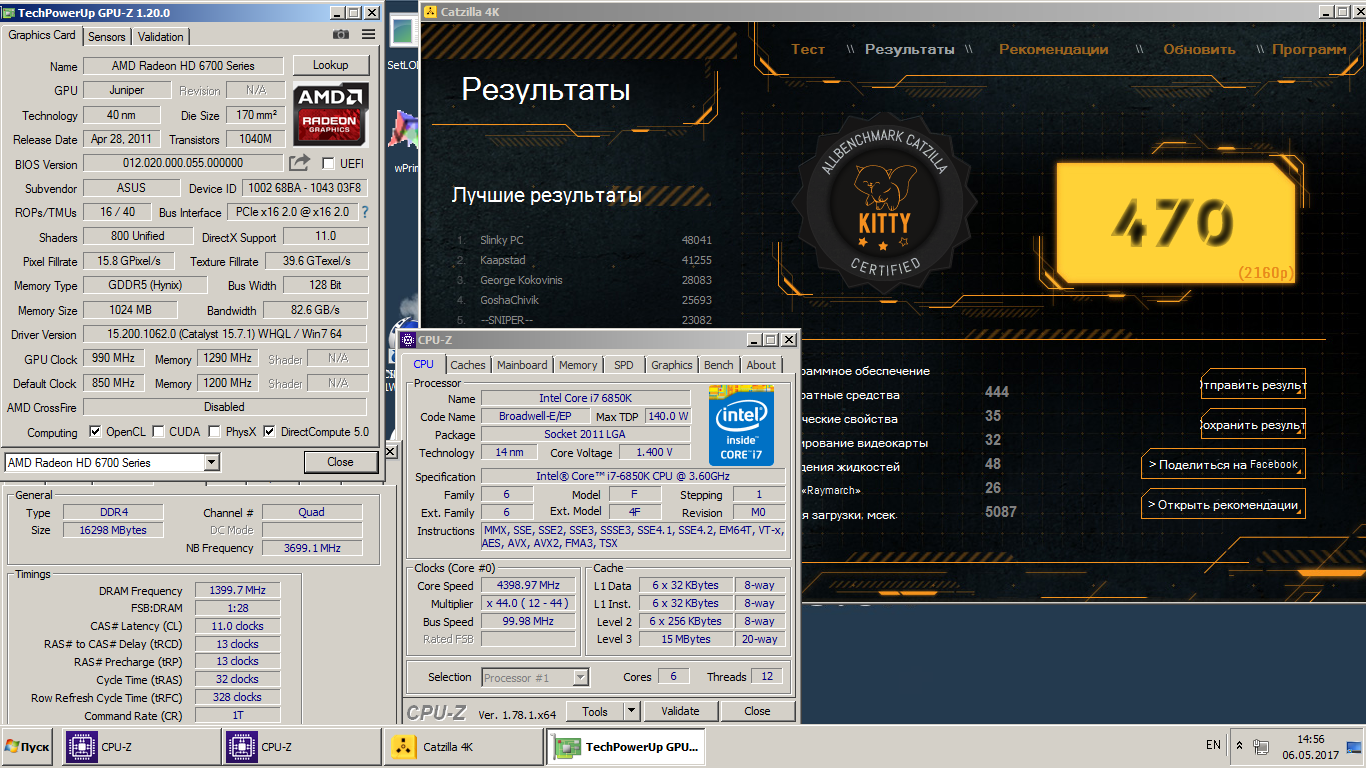The height and width of the screenshot is (768, 1366).
Task: Click the Bus Interface question mark icon
Action: [x=365, y=212]
